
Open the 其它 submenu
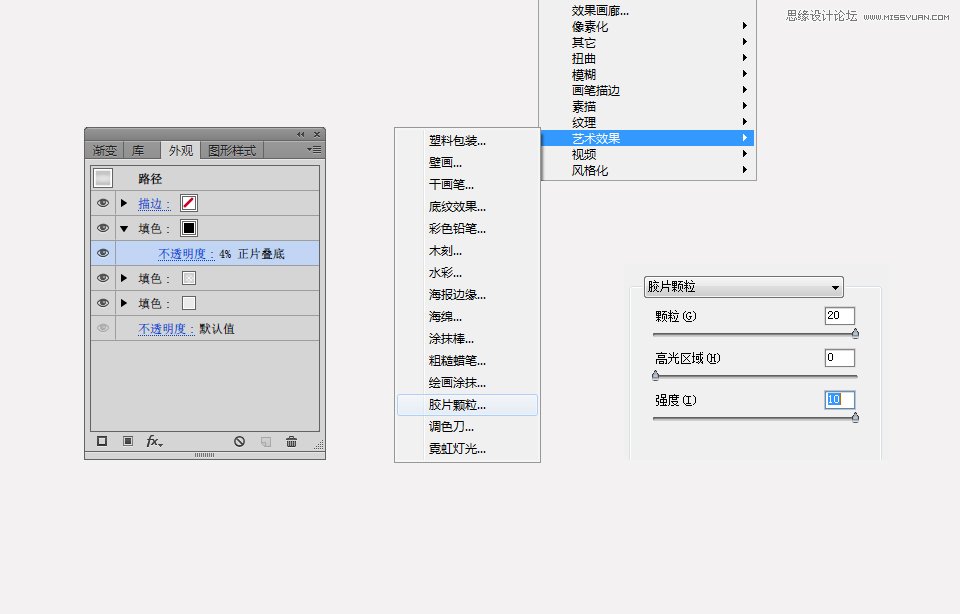coord(647,42)
